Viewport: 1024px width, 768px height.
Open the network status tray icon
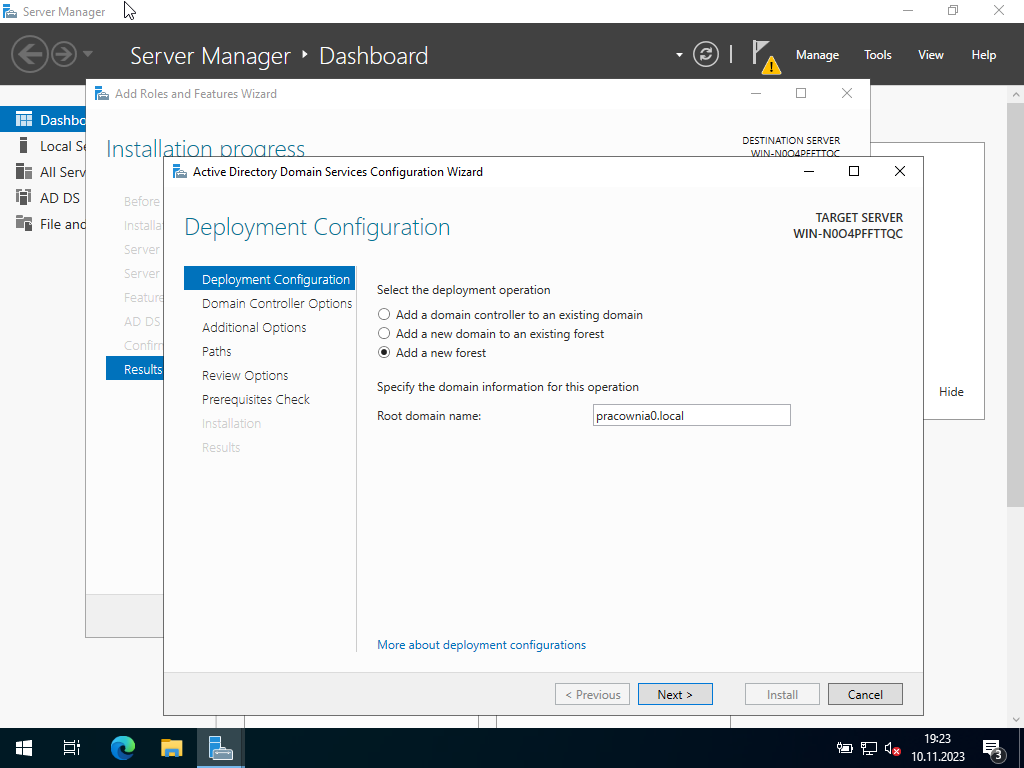pyautogui.click(x=869, y=748)
